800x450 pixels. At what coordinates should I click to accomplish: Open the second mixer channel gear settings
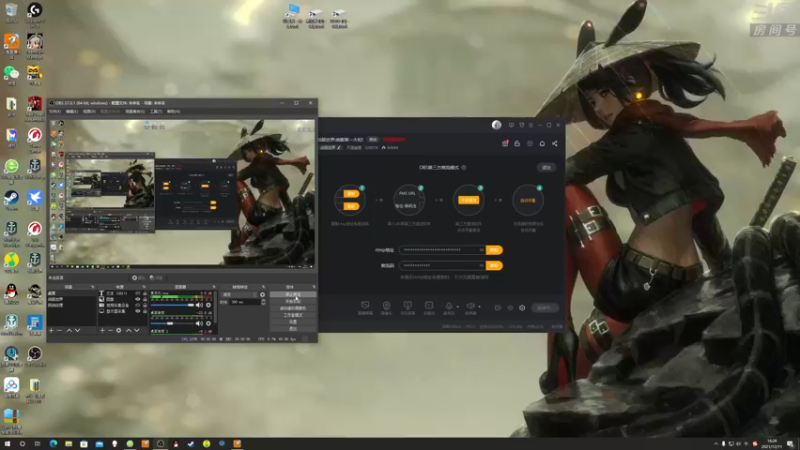[208, 323]
